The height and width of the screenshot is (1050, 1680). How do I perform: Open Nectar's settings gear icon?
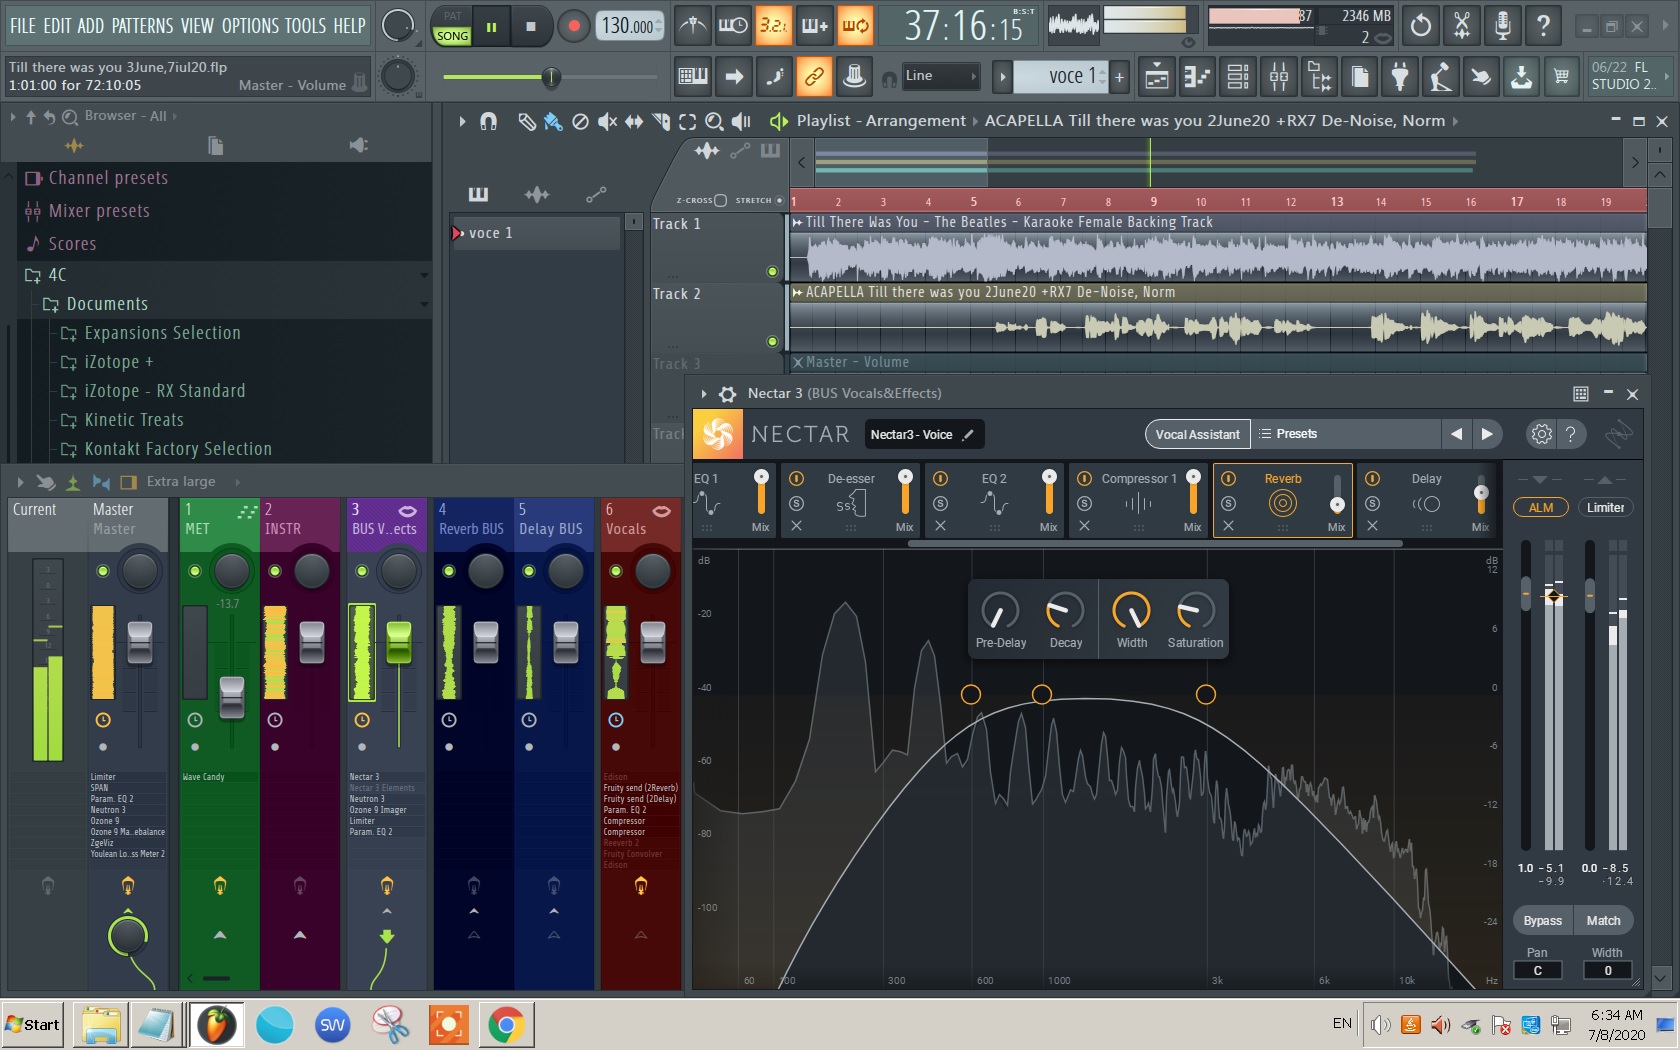coord(1540,434)
